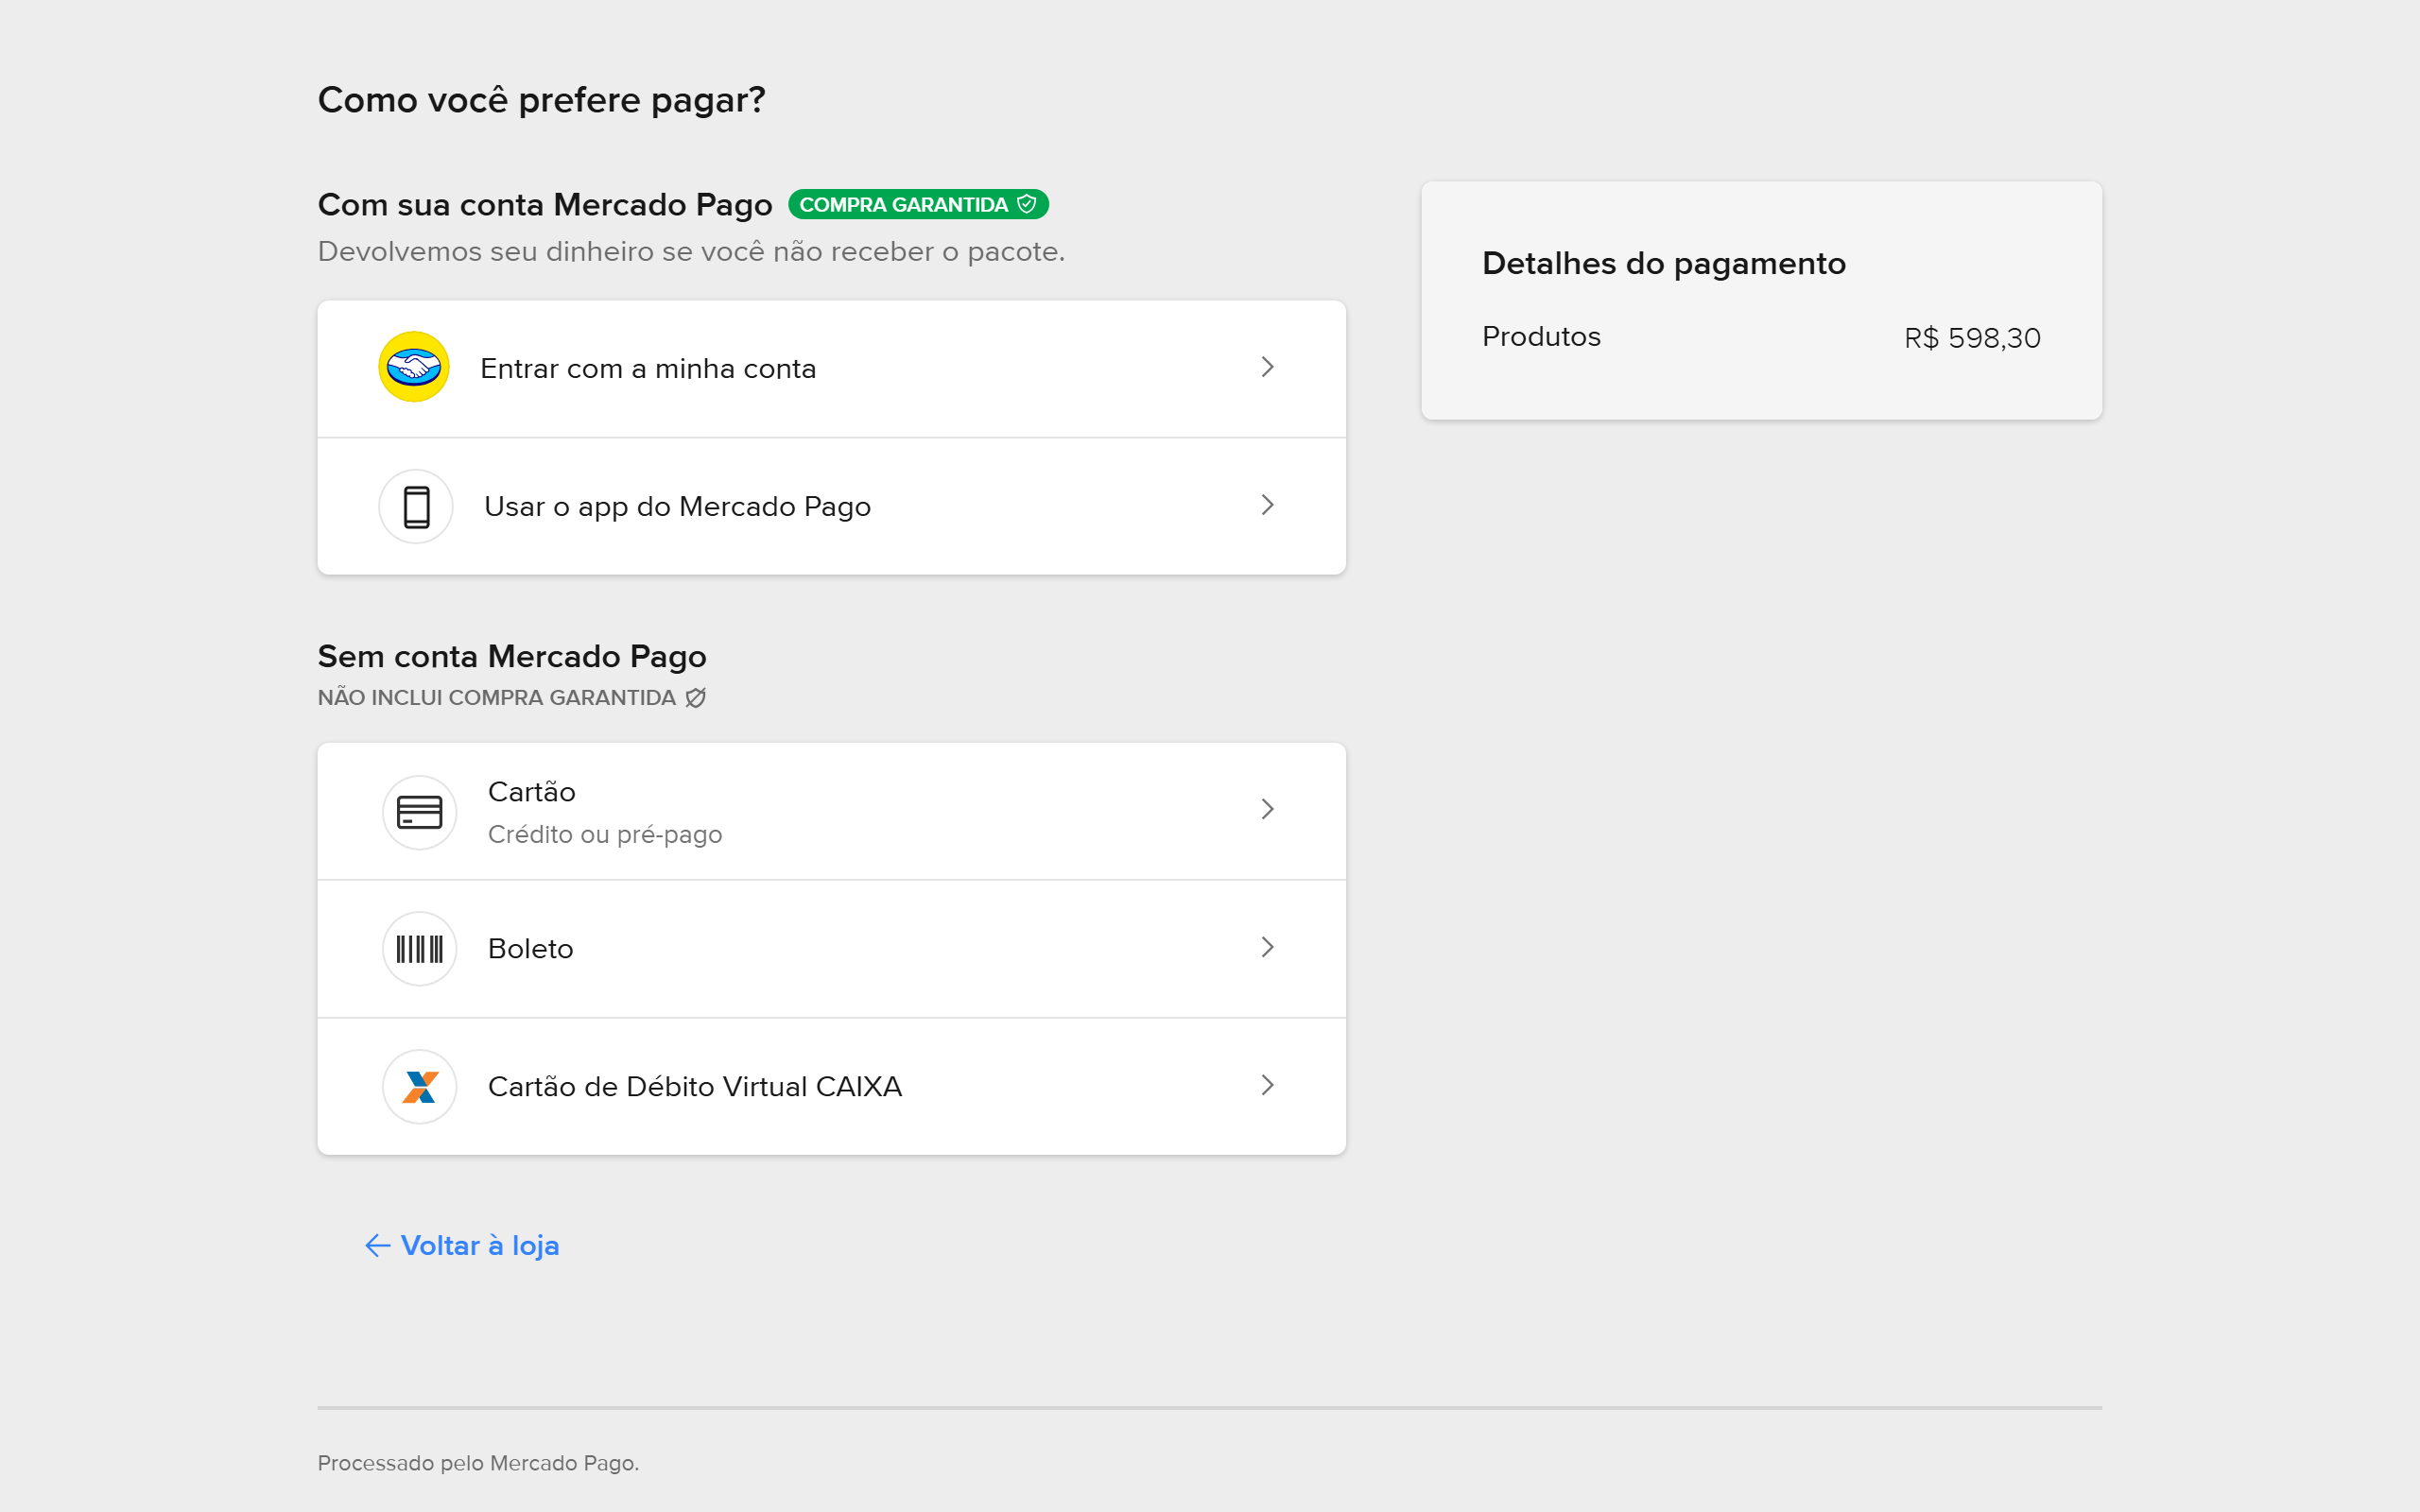Screen dimensions: 2420x1512
Task: Select Cartão de Débito Virtual CAIXA
Action: (x=832, y=1087)
